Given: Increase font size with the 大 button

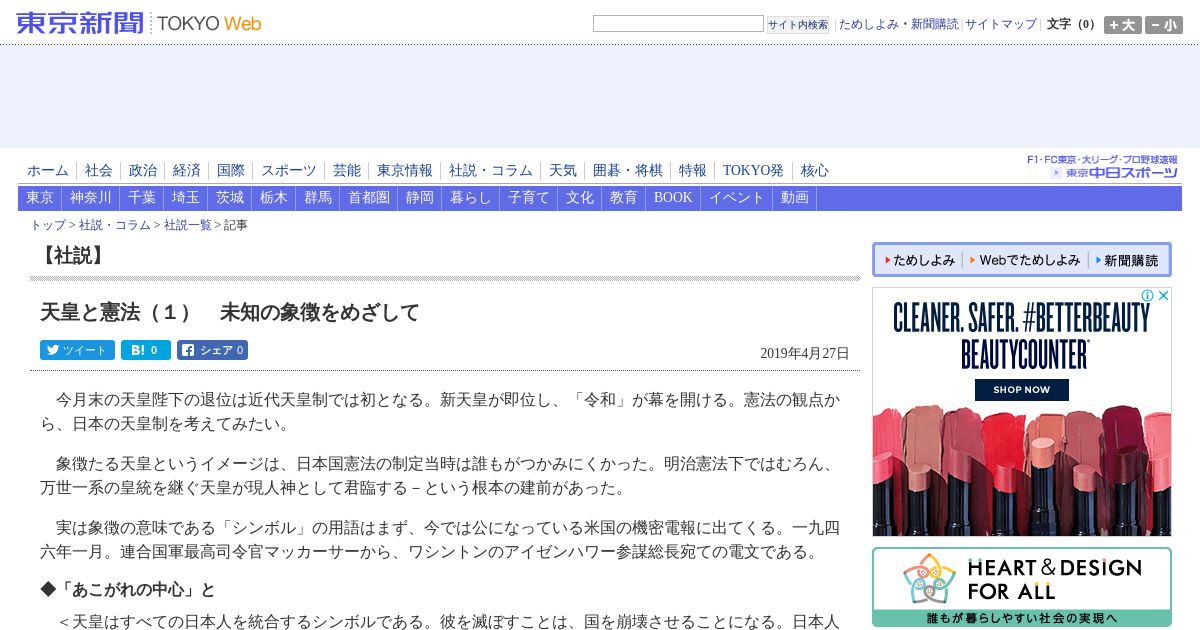Looking at the screenshot, I should [x=1122, y=25].
